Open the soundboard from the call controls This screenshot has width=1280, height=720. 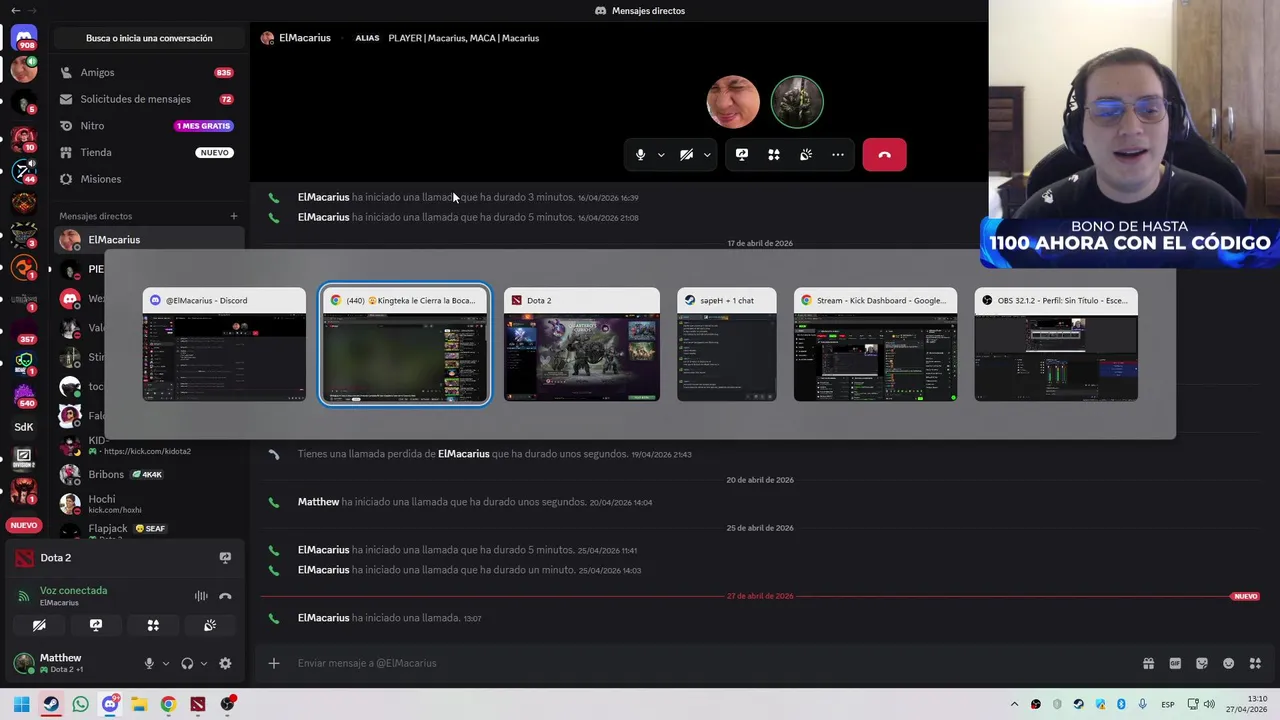(806, 155)
